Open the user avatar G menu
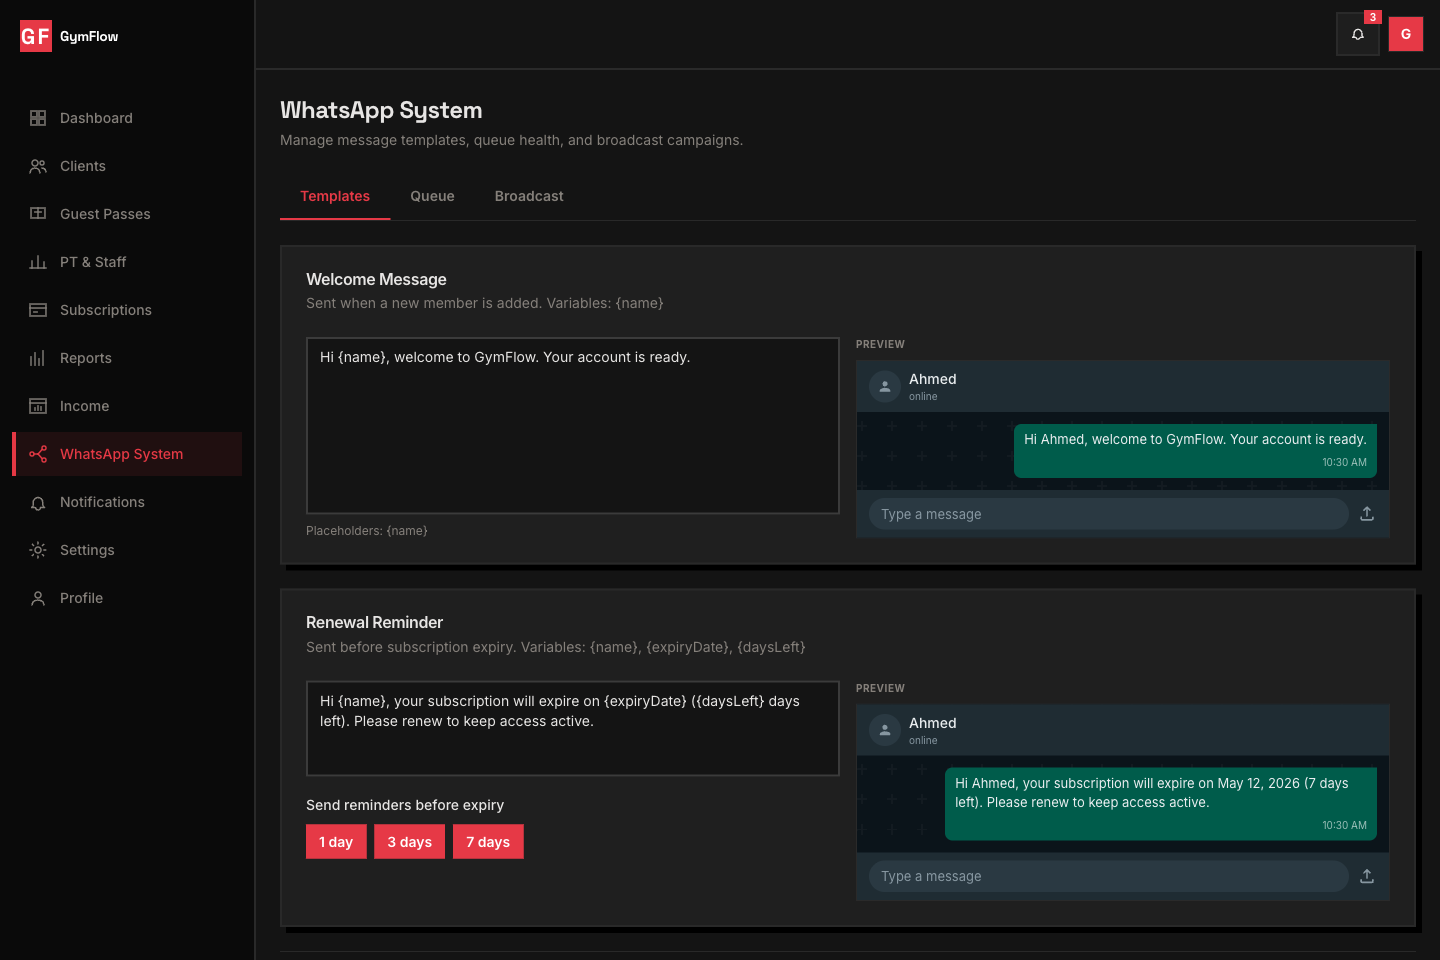This screenshot has width=1440, height=960. 1405,34
